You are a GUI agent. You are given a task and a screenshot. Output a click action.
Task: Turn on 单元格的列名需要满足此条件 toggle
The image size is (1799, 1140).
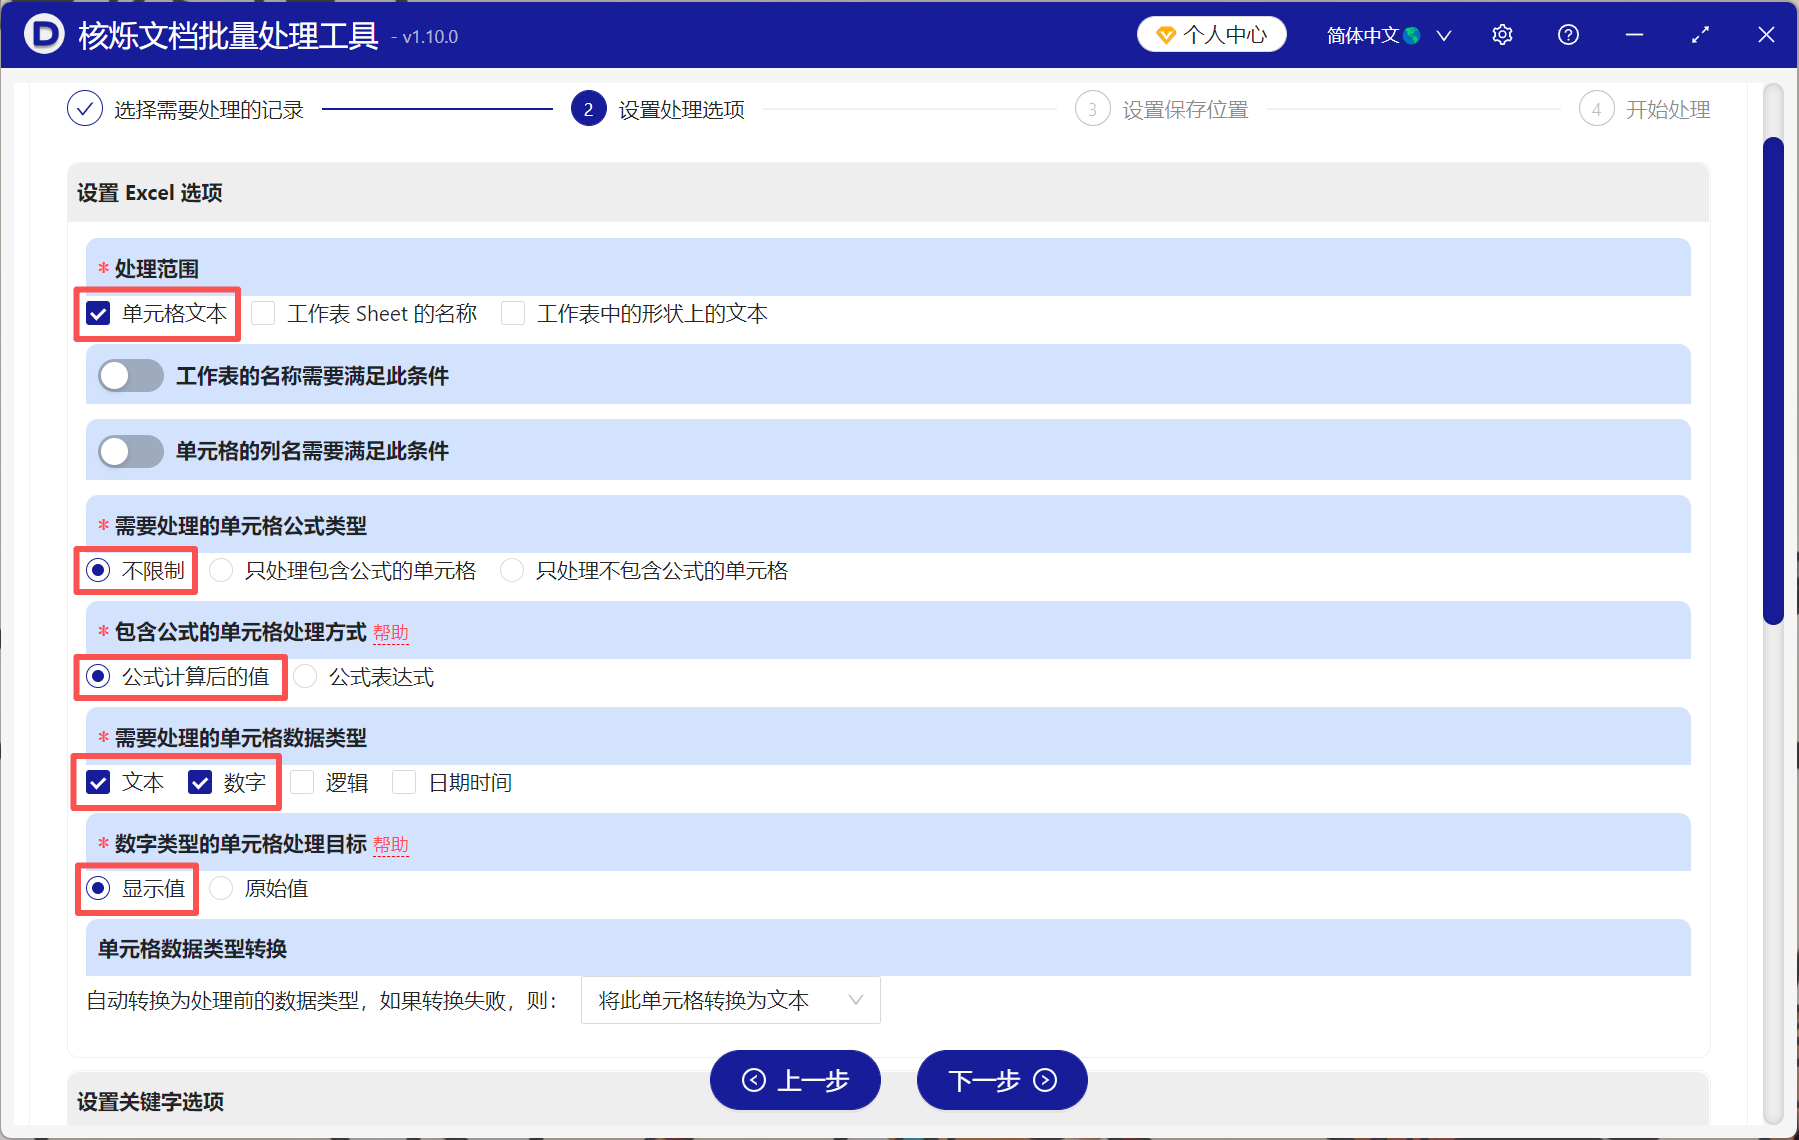[129, 451]
